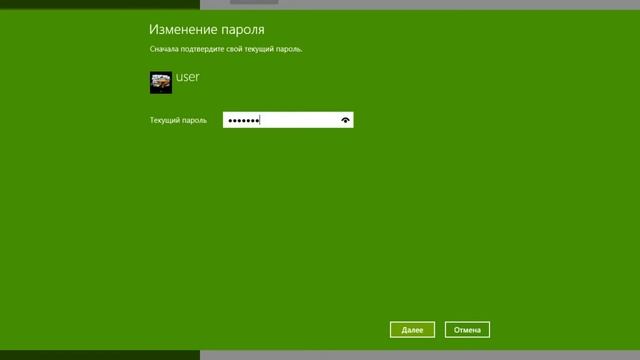Click the Текущий пароль input field
The height and width of the screenshot is (360, 640).
[288, 120]
